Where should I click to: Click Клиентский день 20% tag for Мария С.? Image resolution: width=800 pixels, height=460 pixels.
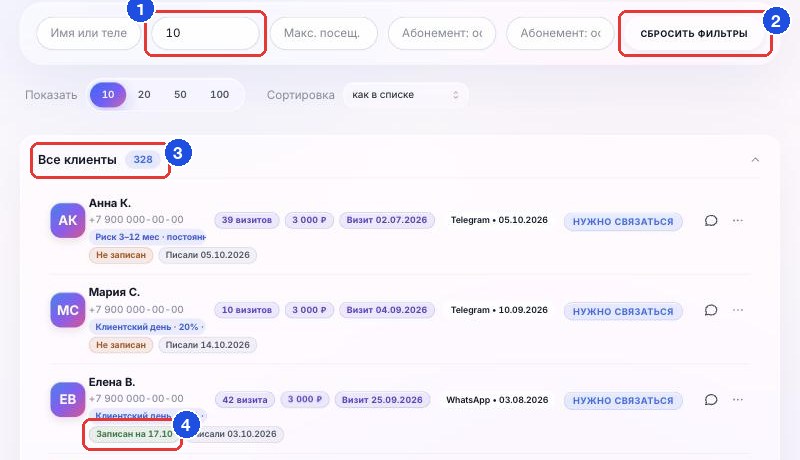tap(148, 327)
